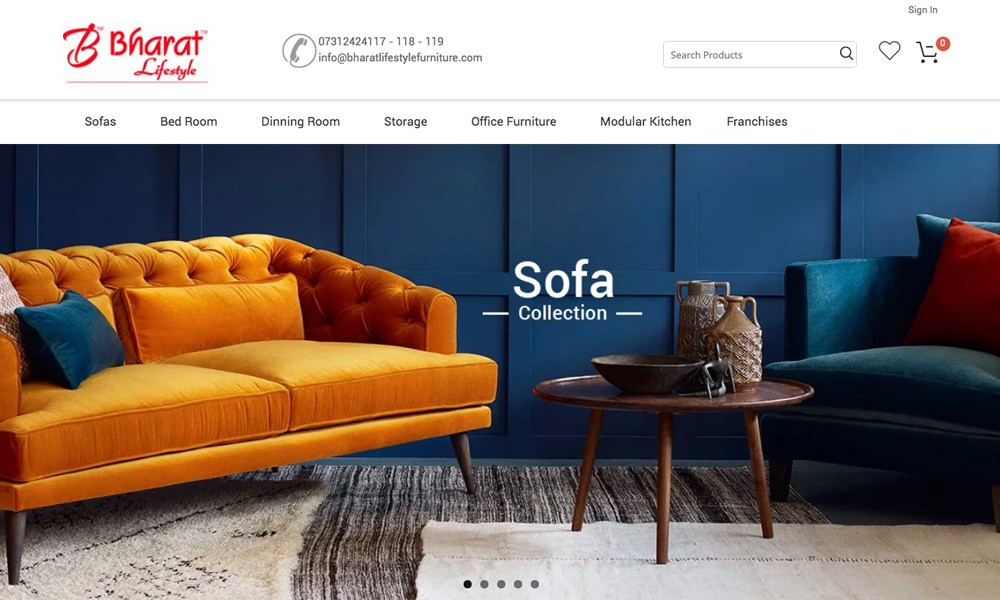
Task: Click the search magnifier icon
Action: click(x=846, y=54)
